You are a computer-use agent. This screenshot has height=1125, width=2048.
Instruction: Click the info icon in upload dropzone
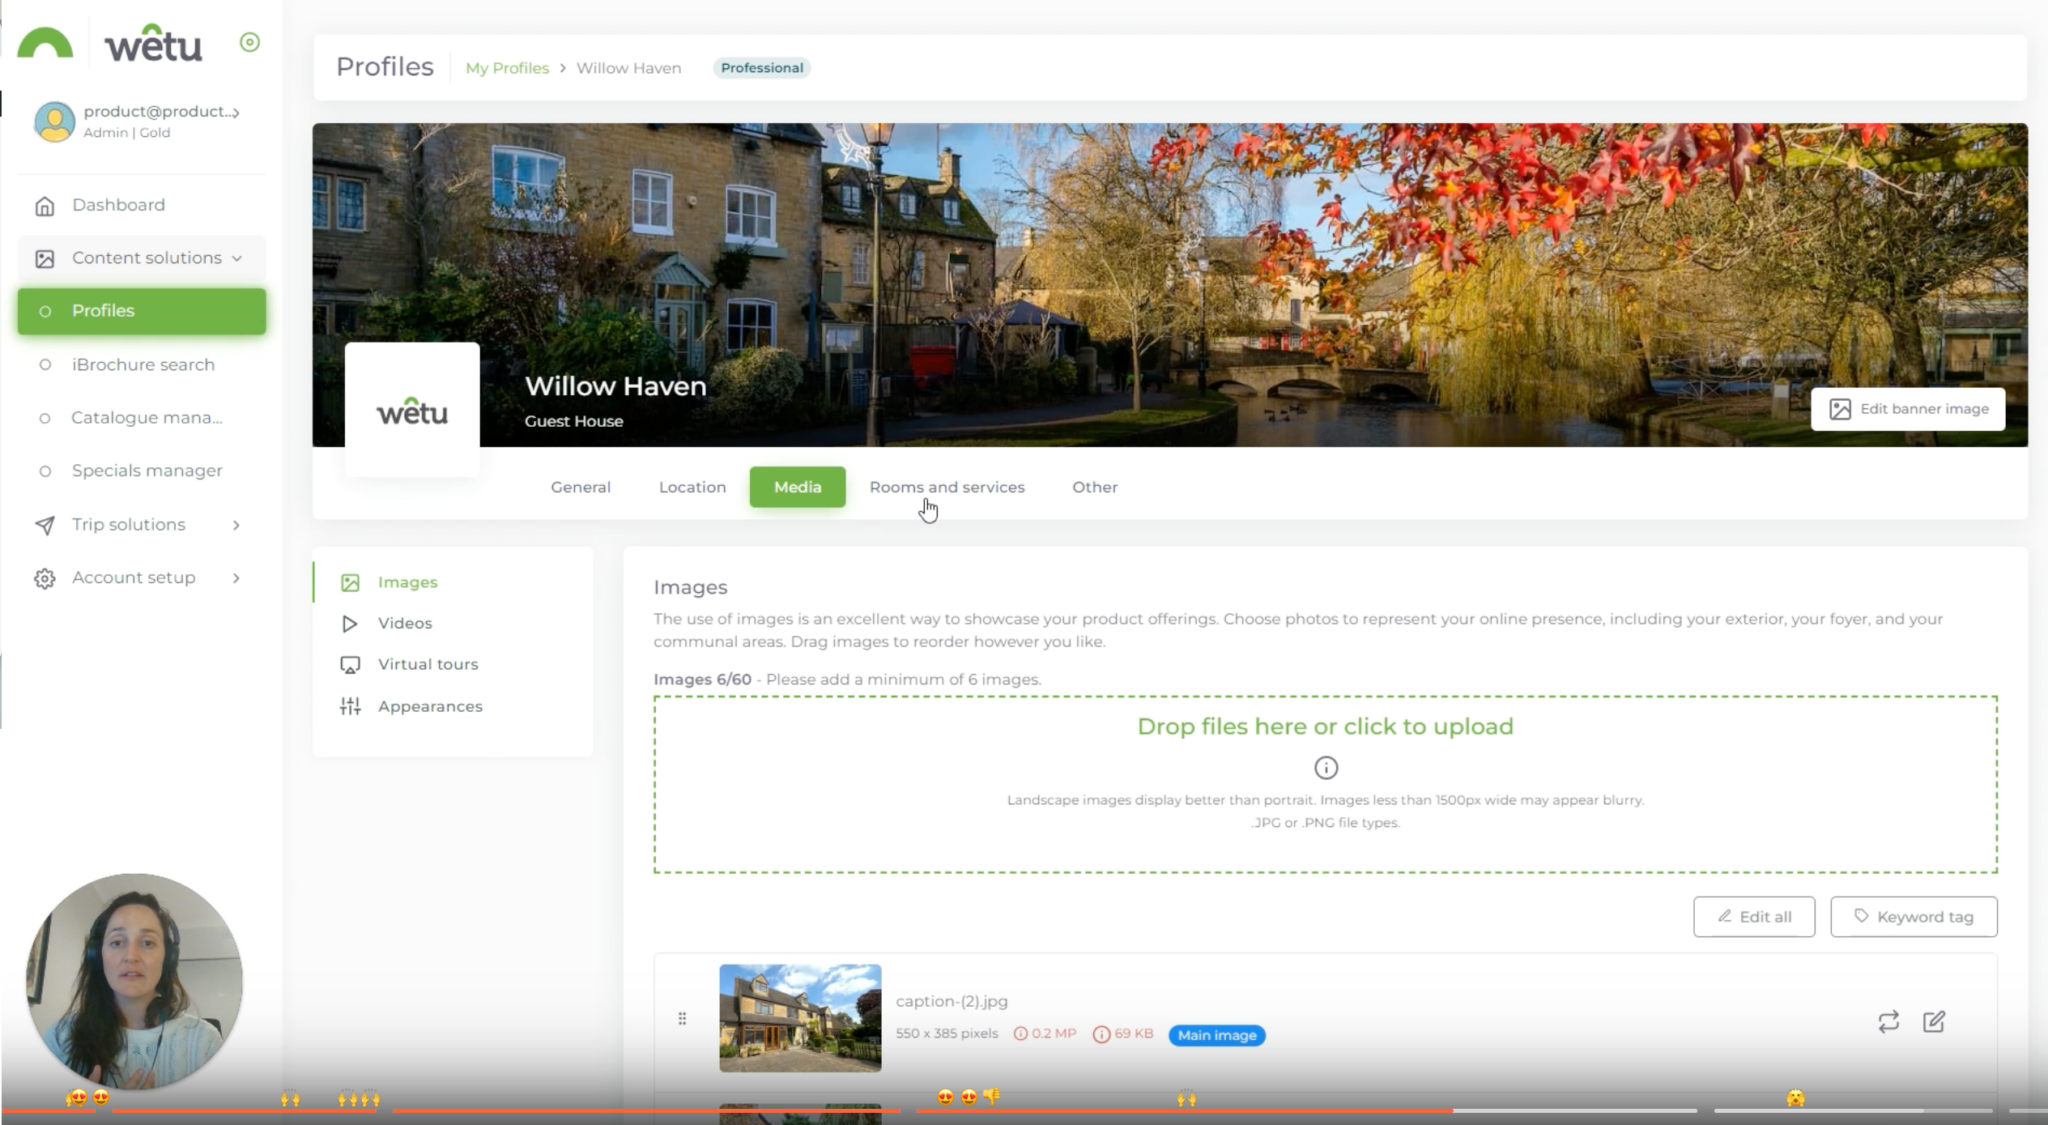tap(1325, 768)
